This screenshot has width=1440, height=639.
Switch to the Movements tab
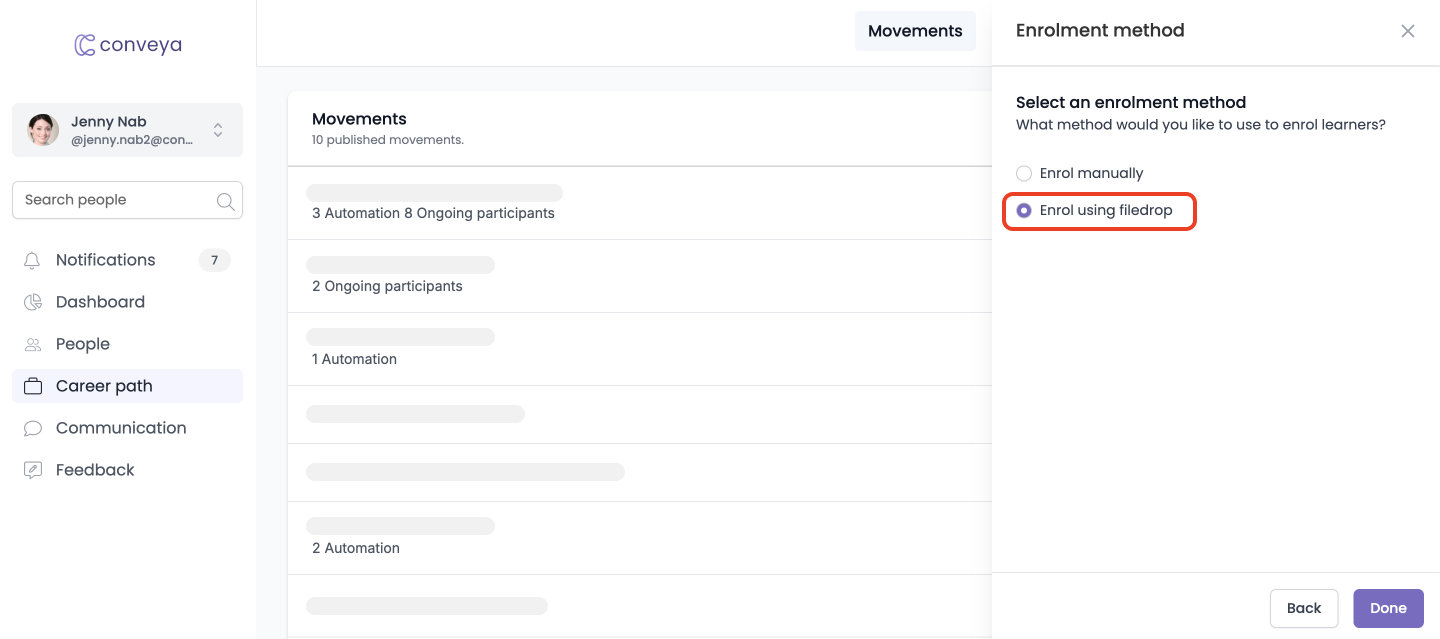[x=915, y=31]
